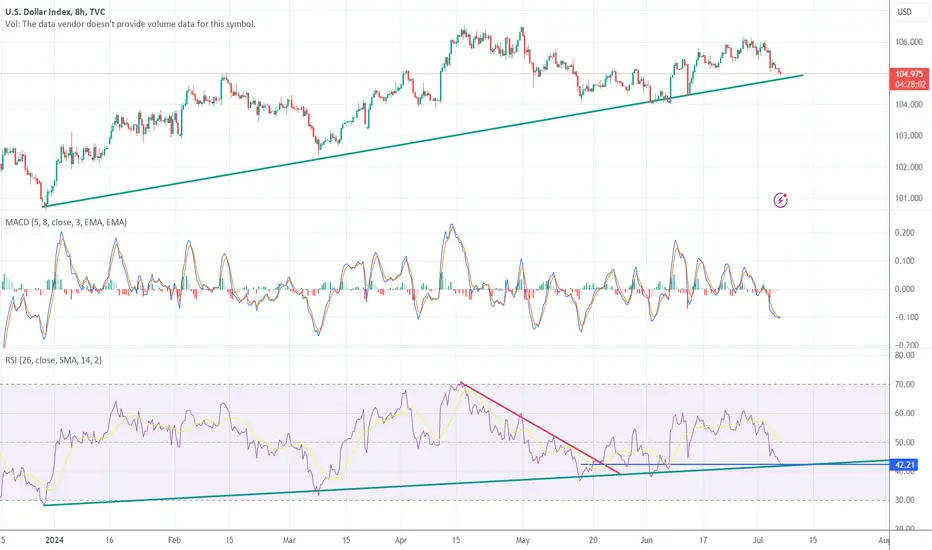Click the 2024 label on the time axis

point(54,540)
